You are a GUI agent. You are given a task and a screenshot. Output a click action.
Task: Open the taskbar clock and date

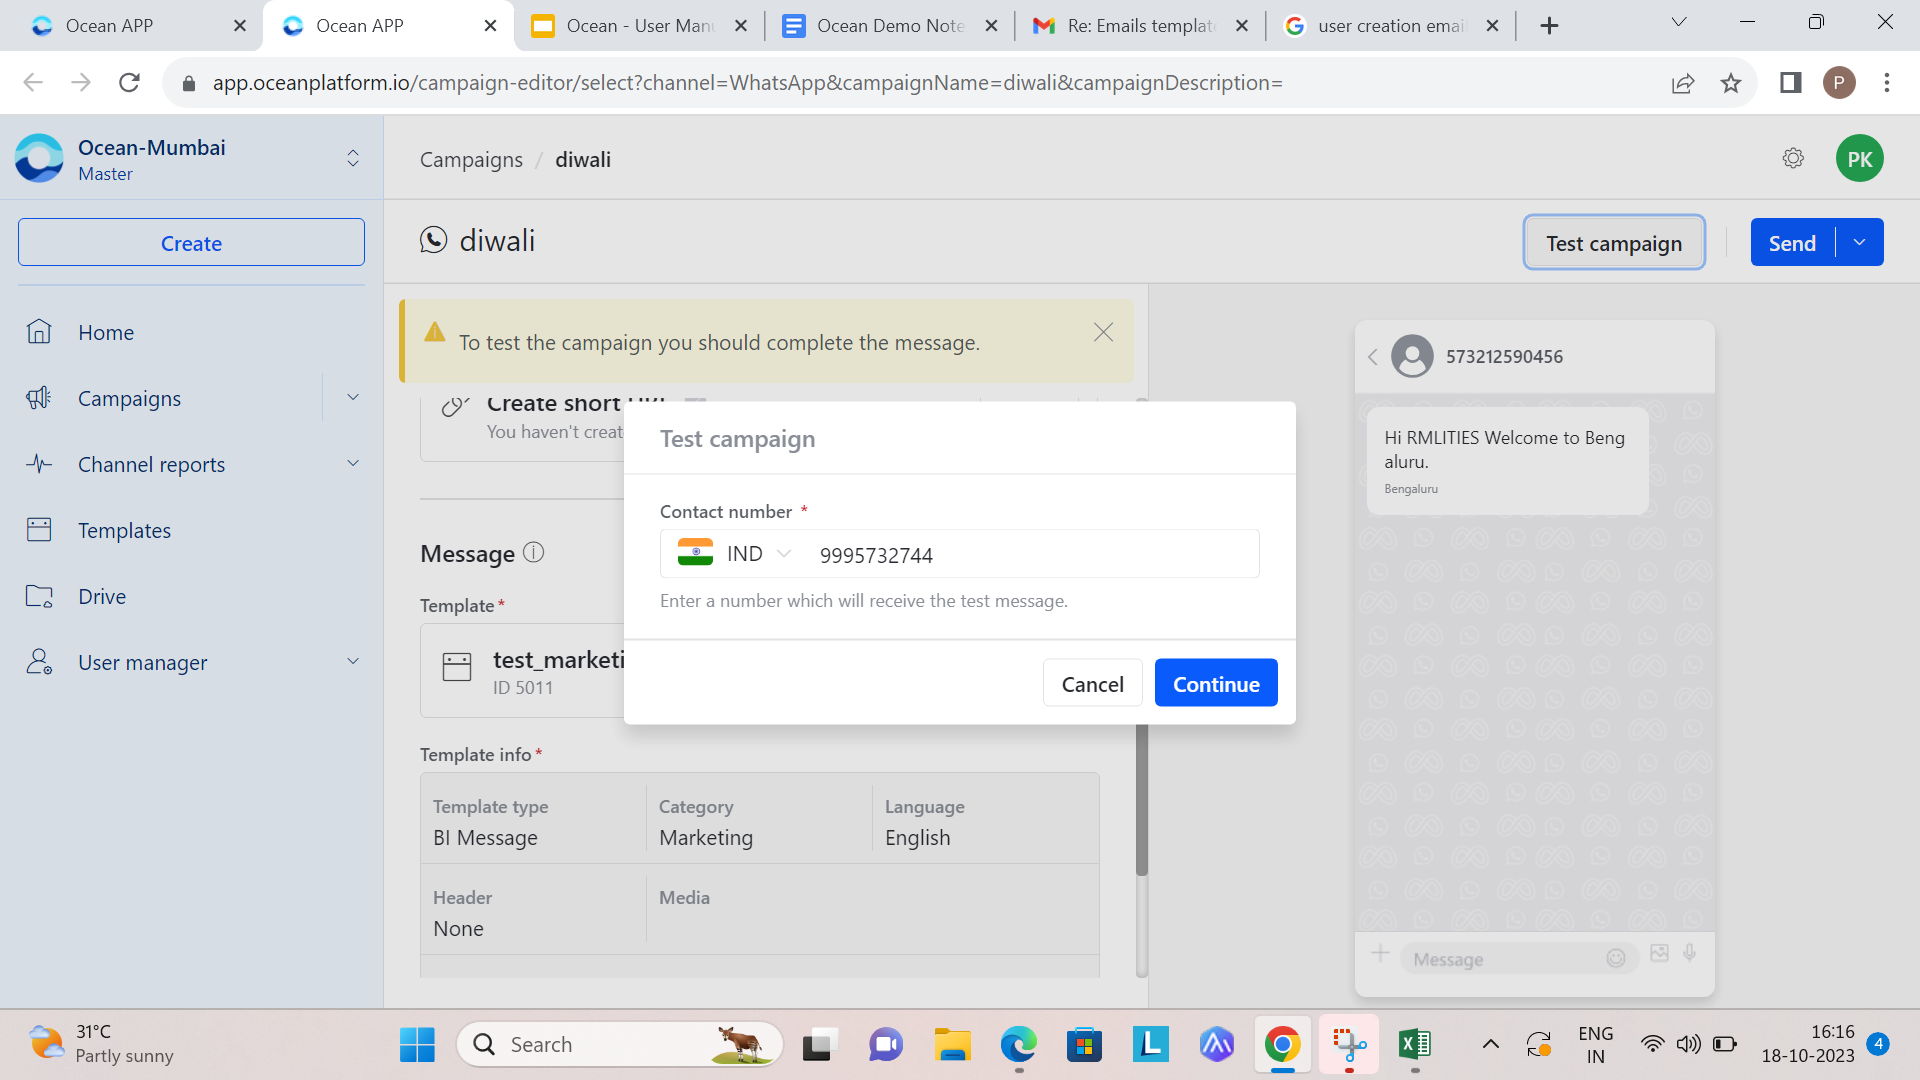1808,1044
